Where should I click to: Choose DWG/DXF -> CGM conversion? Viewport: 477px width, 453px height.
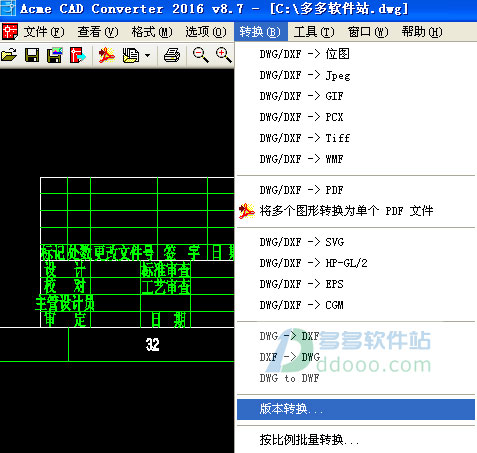pos(356,305)
